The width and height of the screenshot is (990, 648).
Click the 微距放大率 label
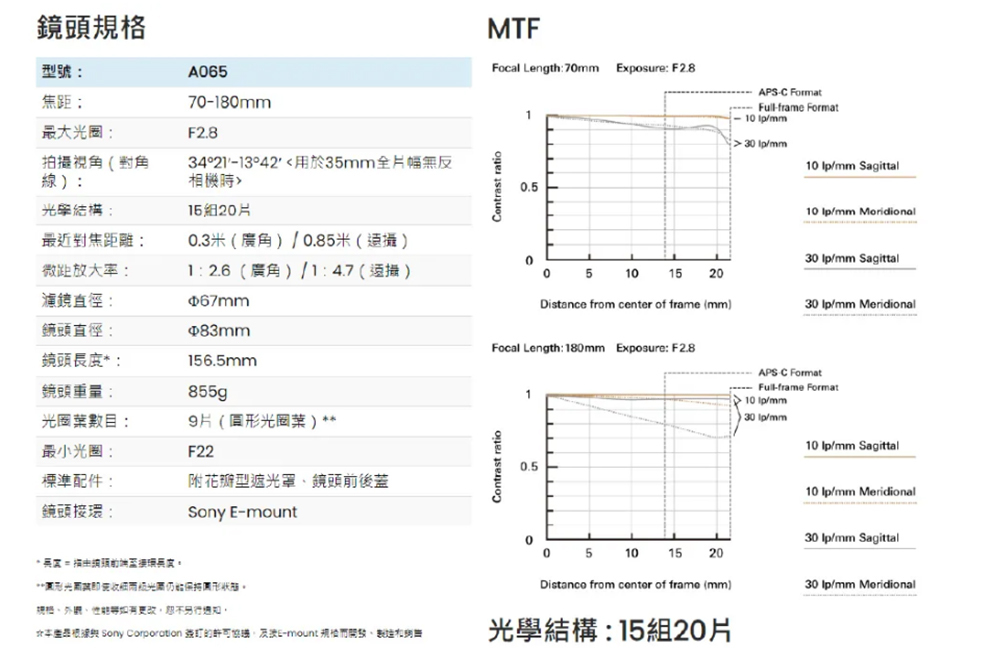point(85,270)
